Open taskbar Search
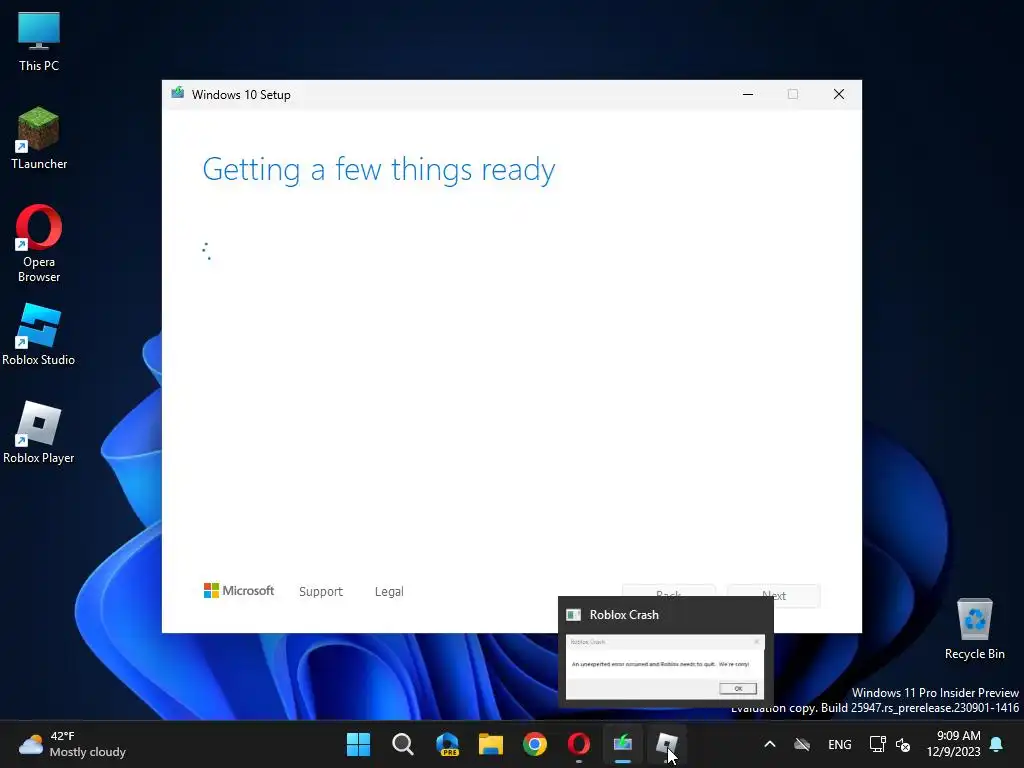The image size is (1024, 768). (402, 744)
